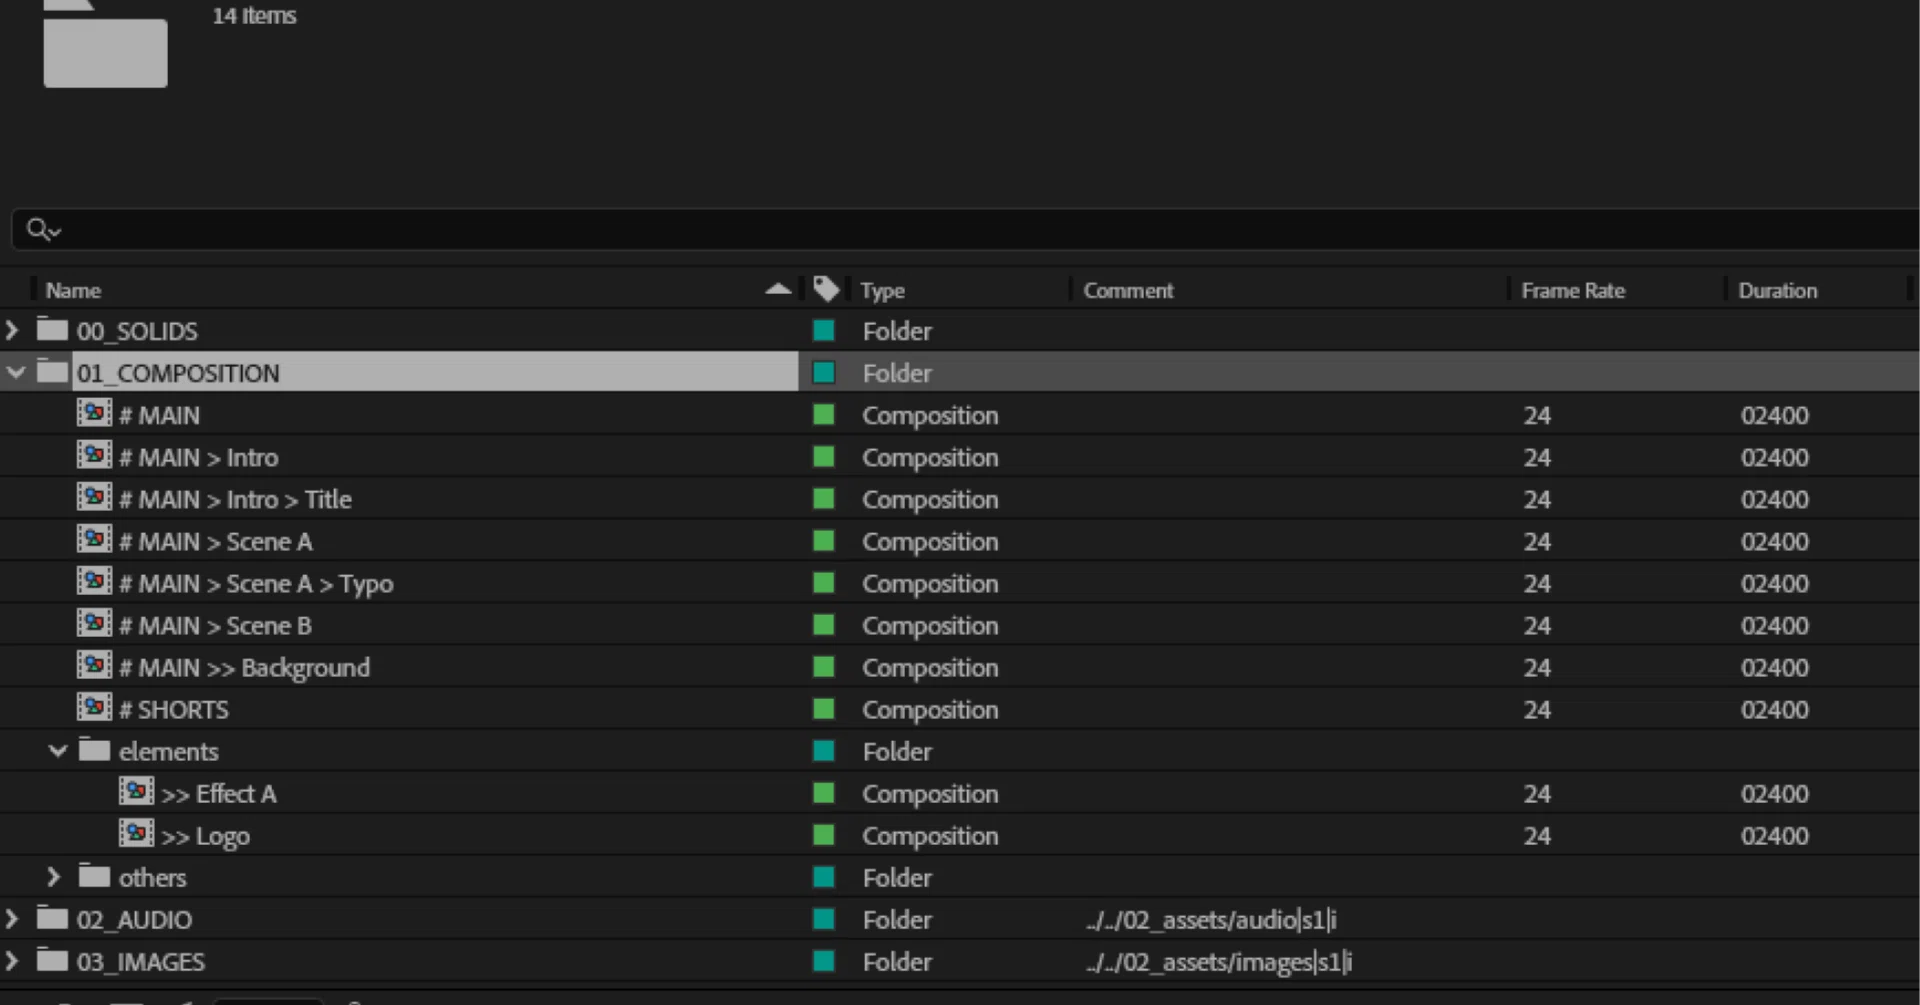Click composition icon of # MAIN >> Background

coord(94,666)
